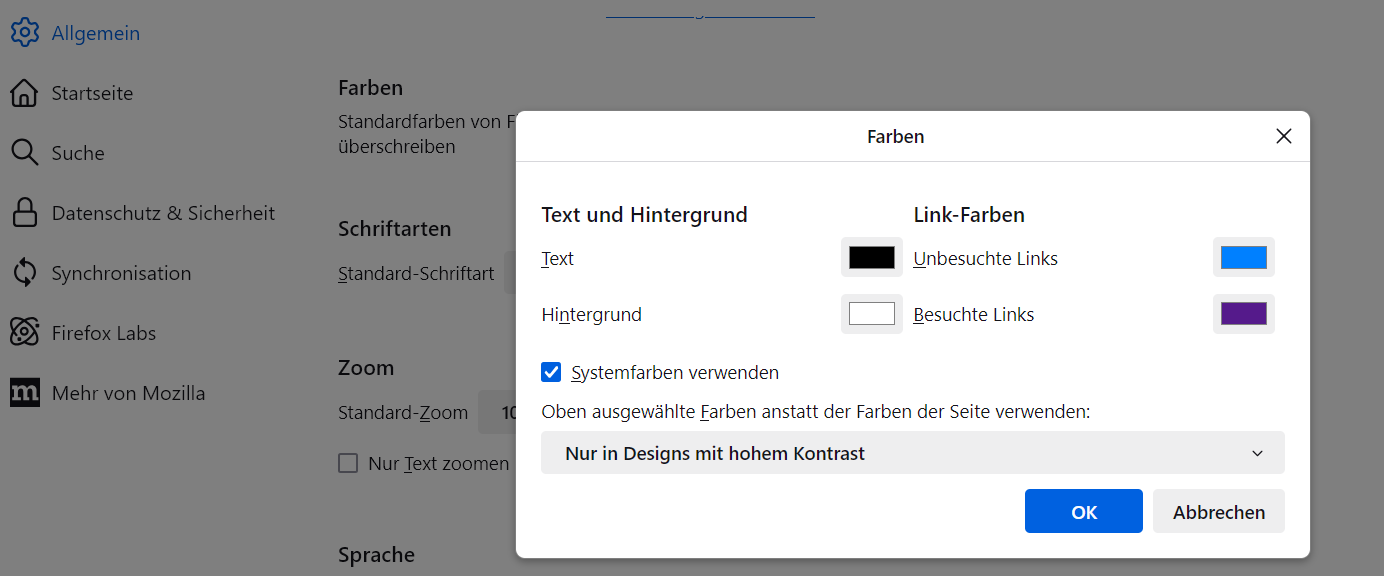Click the Suche magnifier icon
This screenshot has height=576, width=1384.
pos(24,153)
